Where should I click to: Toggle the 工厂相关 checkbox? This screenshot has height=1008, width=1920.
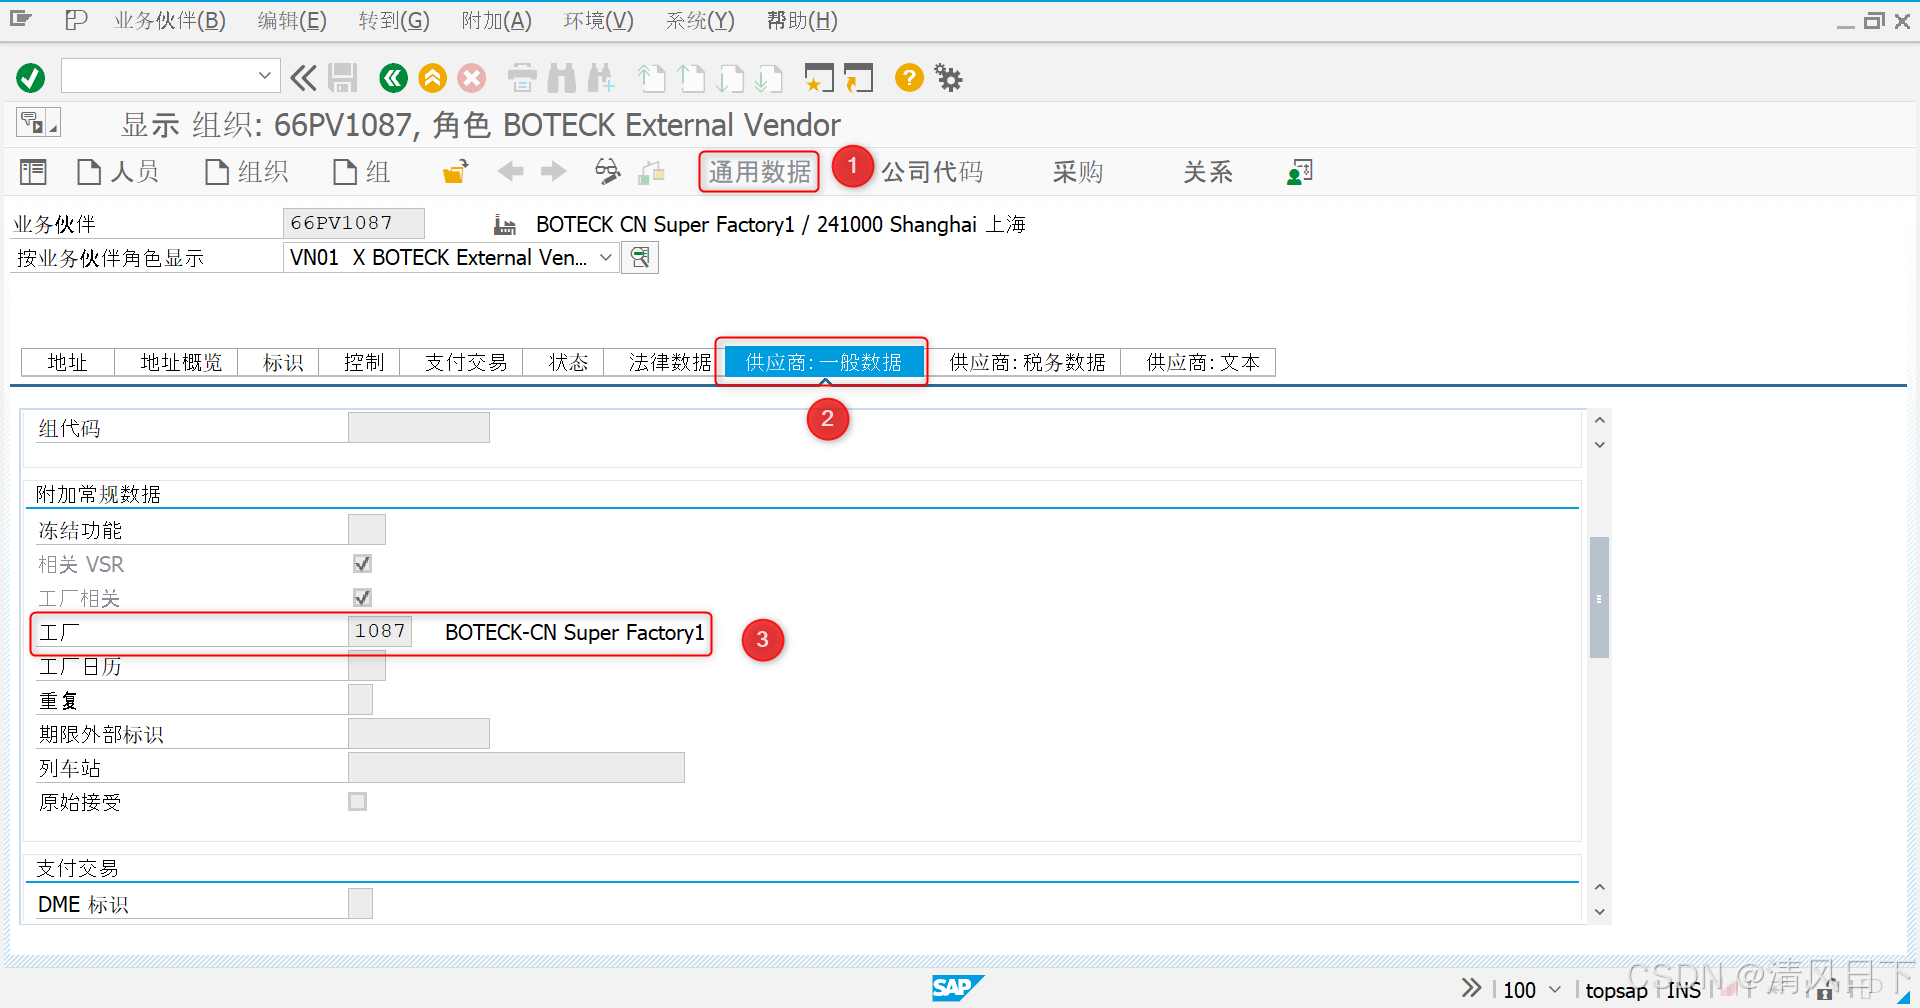click(x=362, y=597)
